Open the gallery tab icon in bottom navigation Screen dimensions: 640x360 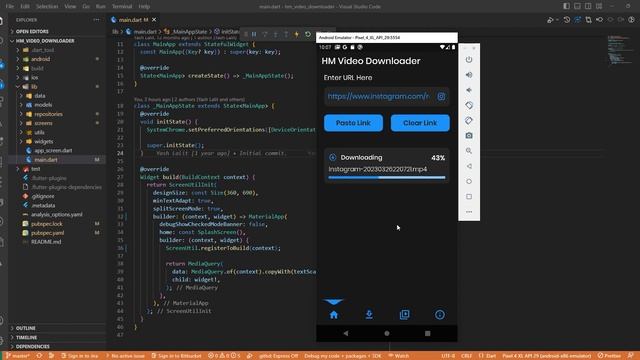[x=404, y=314]
